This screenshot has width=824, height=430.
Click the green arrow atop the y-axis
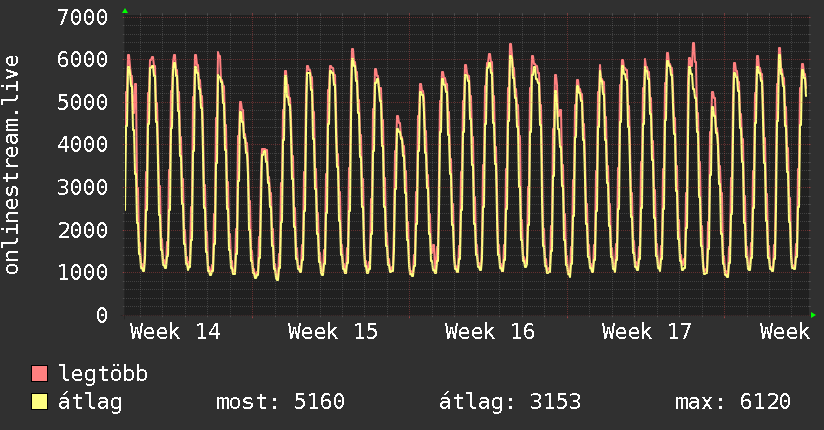[125, 11]
